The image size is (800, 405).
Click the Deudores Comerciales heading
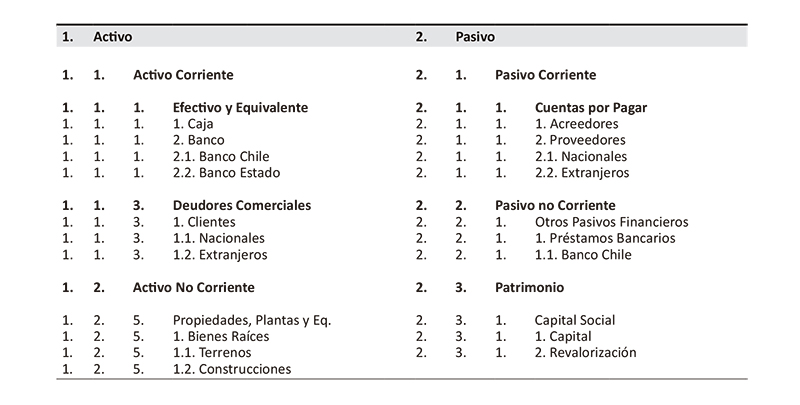pyautogui.click(x=241, y=205)
